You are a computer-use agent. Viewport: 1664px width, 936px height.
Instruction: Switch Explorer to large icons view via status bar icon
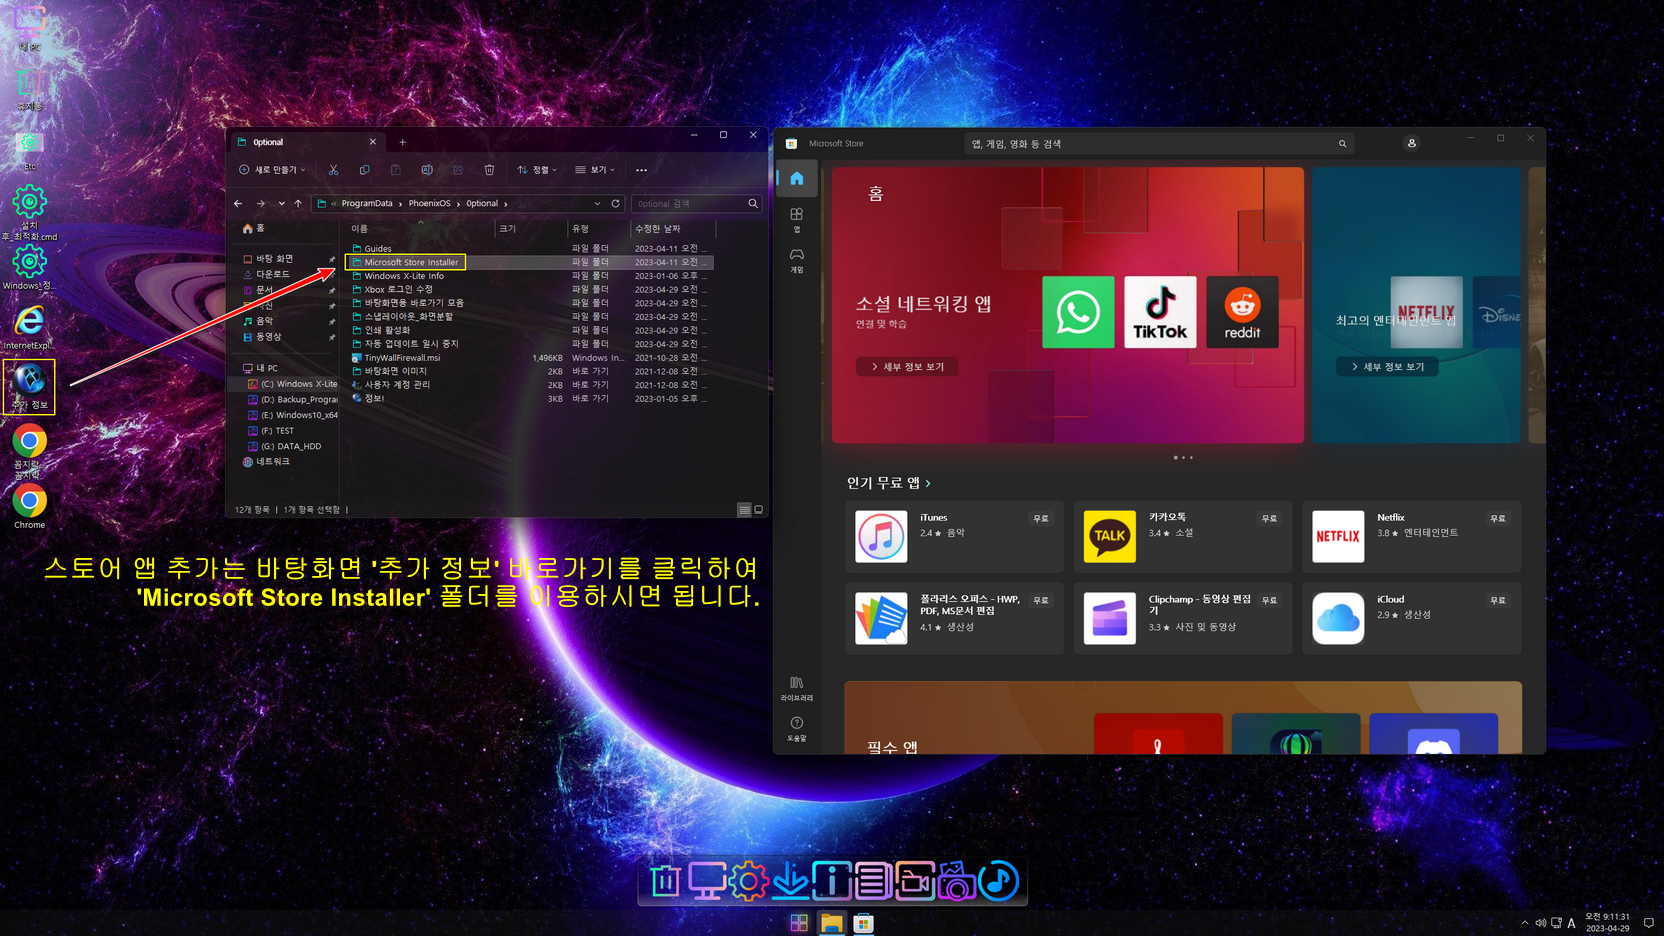759,510
